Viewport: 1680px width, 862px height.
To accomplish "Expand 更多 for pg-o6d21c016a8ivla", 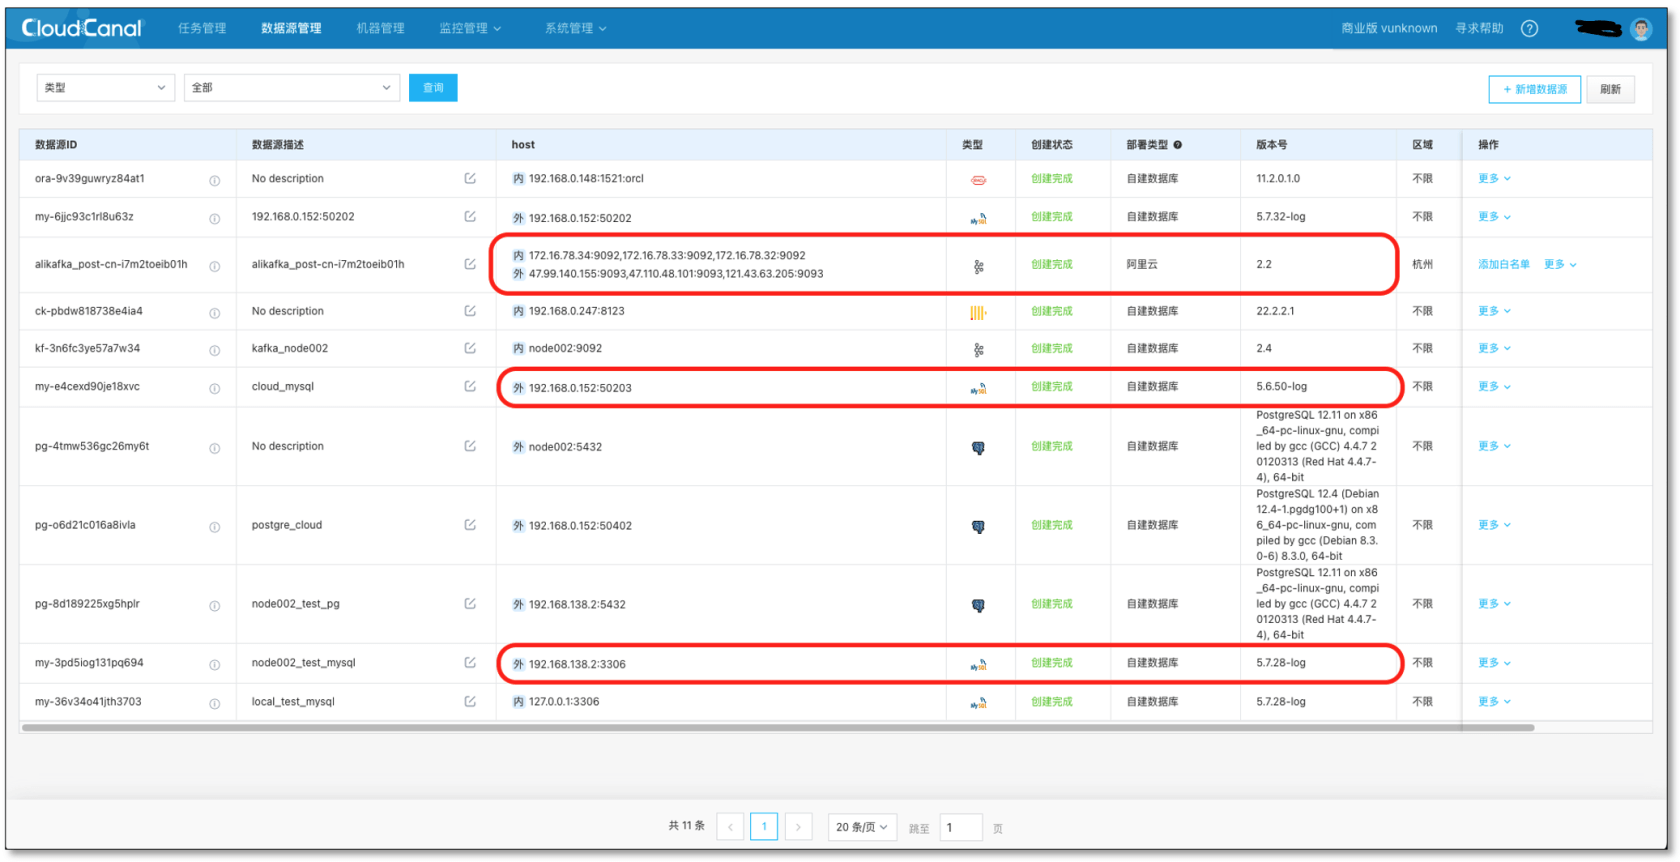I will tap(1494, 525).
